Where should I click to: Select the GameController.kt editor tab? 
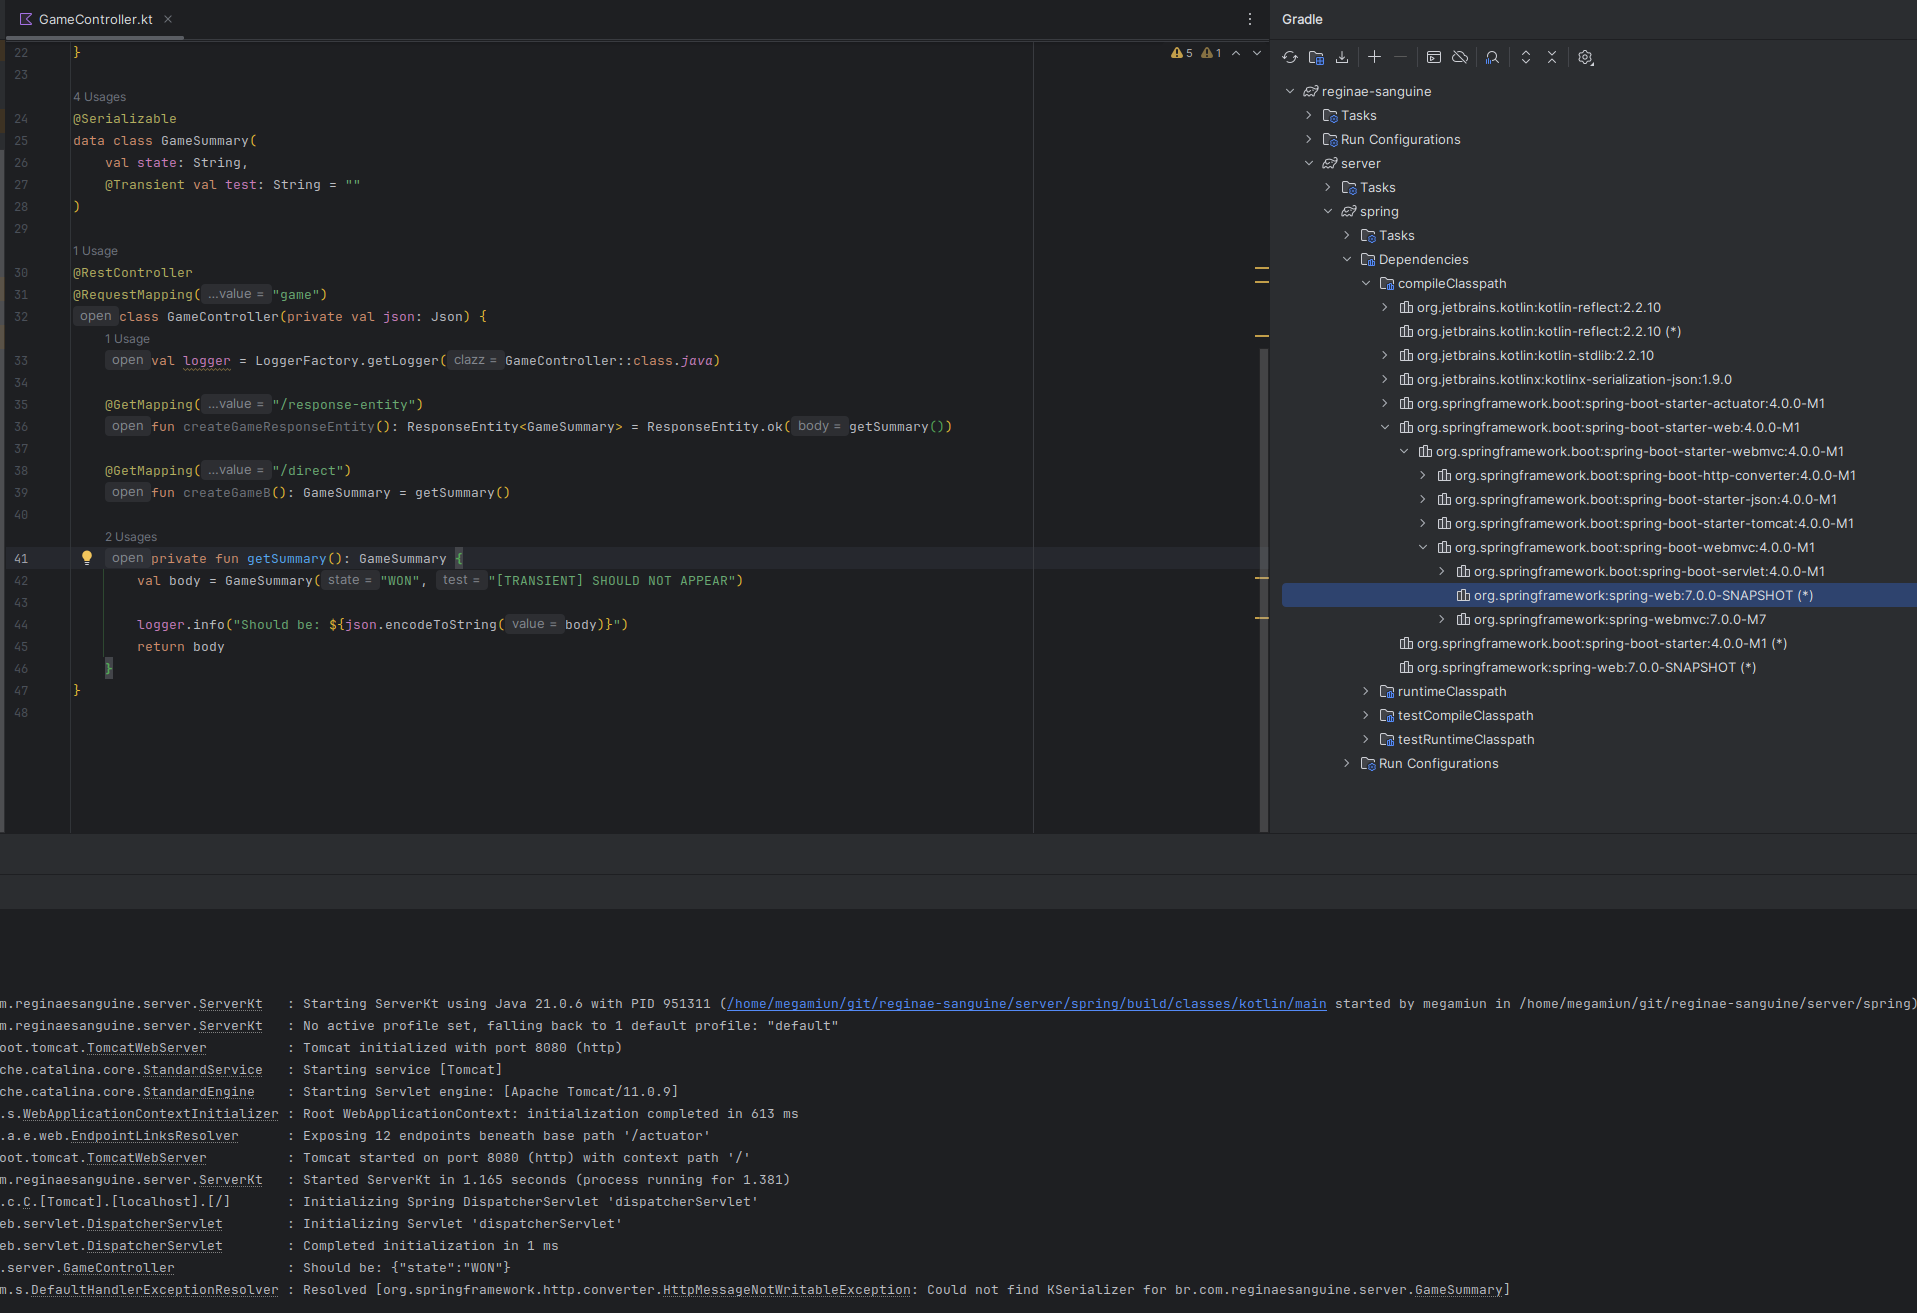tap(95, 19)
